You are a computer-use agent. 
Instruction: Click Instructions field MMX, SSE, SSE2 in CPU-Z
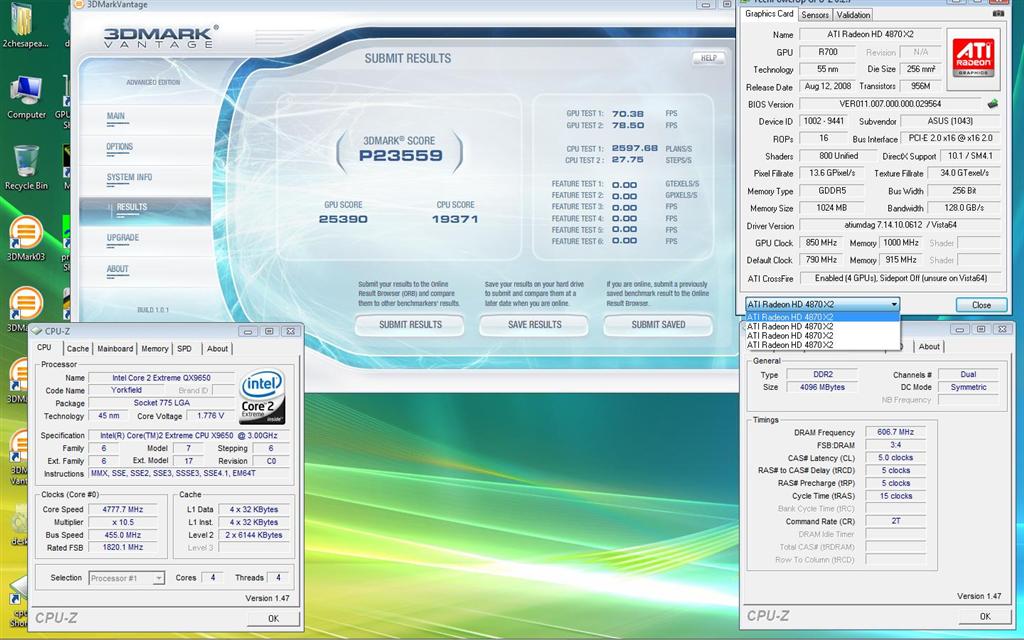[189, 473]
